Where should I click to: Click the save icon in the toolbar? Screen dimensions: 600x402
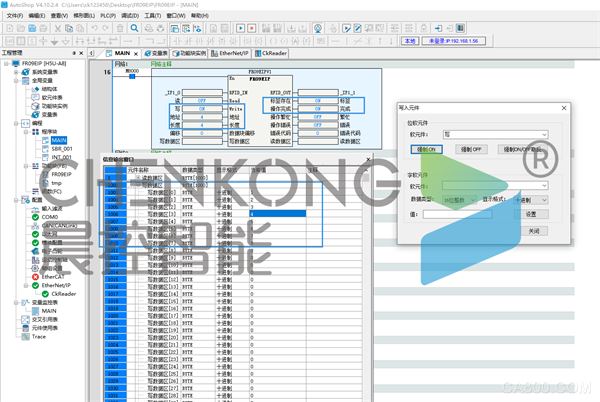32,28
